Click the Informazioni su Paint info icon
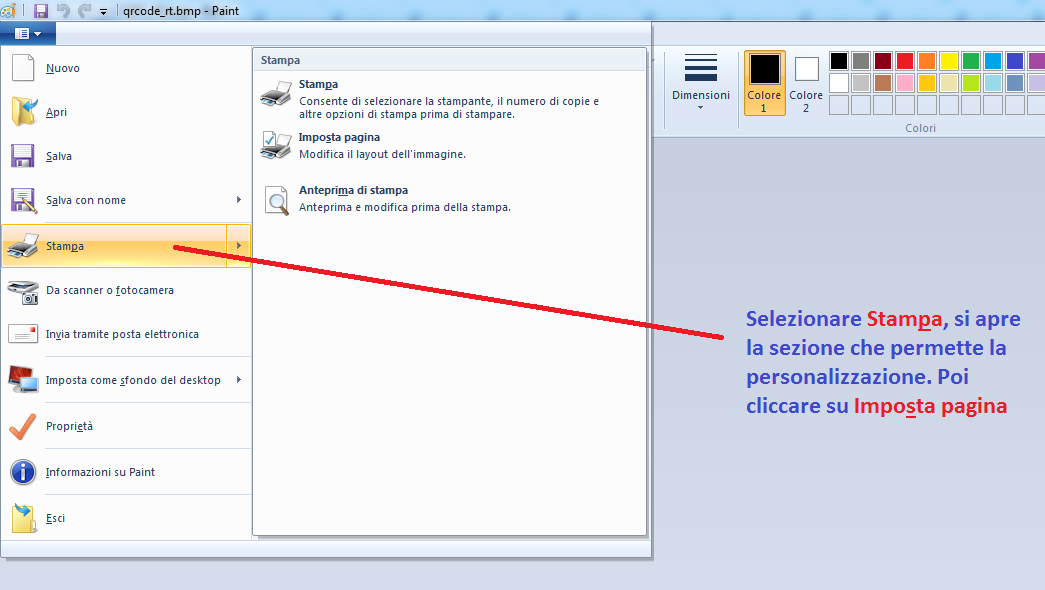This screenshot has height=590, width=1045. [x=23, y=472]
